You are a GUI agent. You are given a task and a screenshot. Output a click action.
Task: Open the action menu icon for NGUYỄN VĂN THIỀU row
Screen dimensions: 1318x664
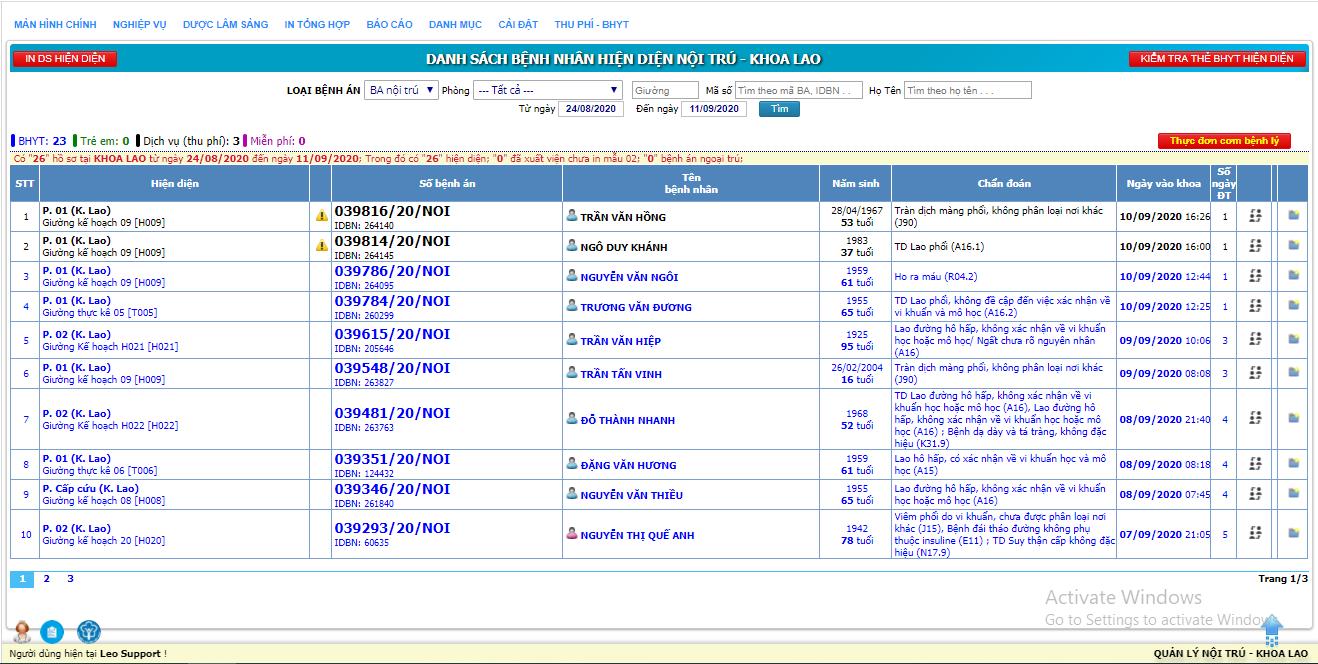(1255, 494)
